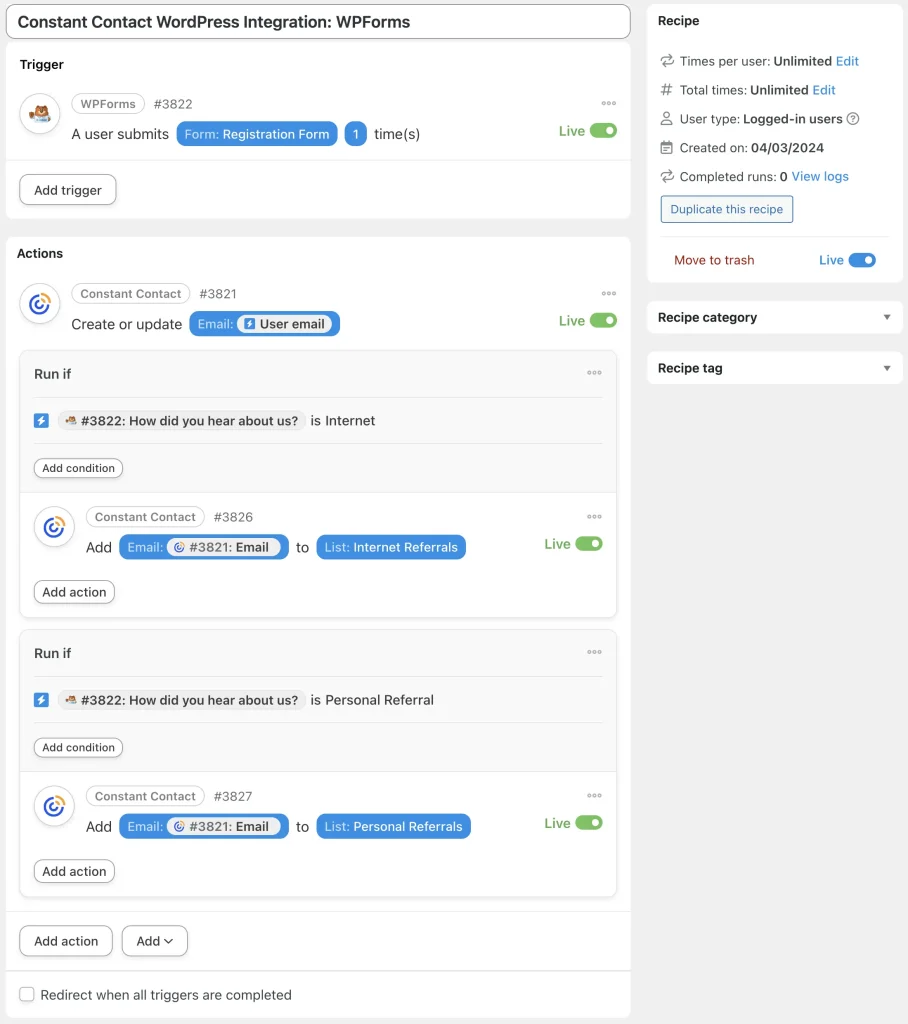The image size is (908, 1024).
Task: Expand the Recipe tag panel
Action: (x=886, y=367)
